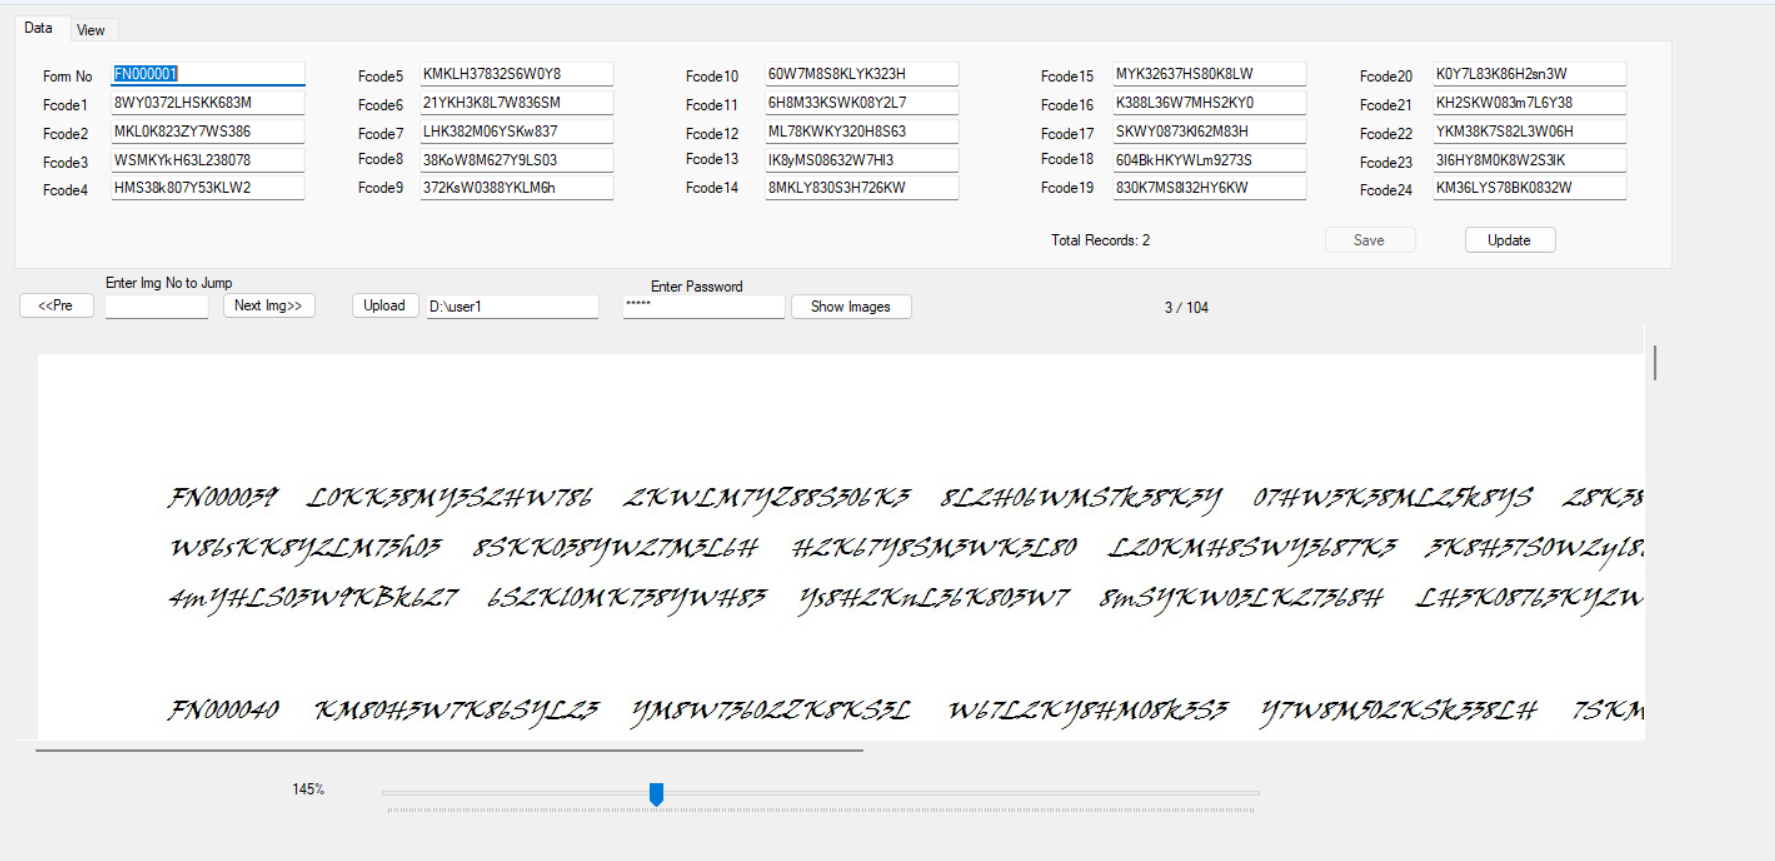This screenshot has height=861, width=1775.
Task: Click into the Fcode24 field
Action: coord(1529,188)
